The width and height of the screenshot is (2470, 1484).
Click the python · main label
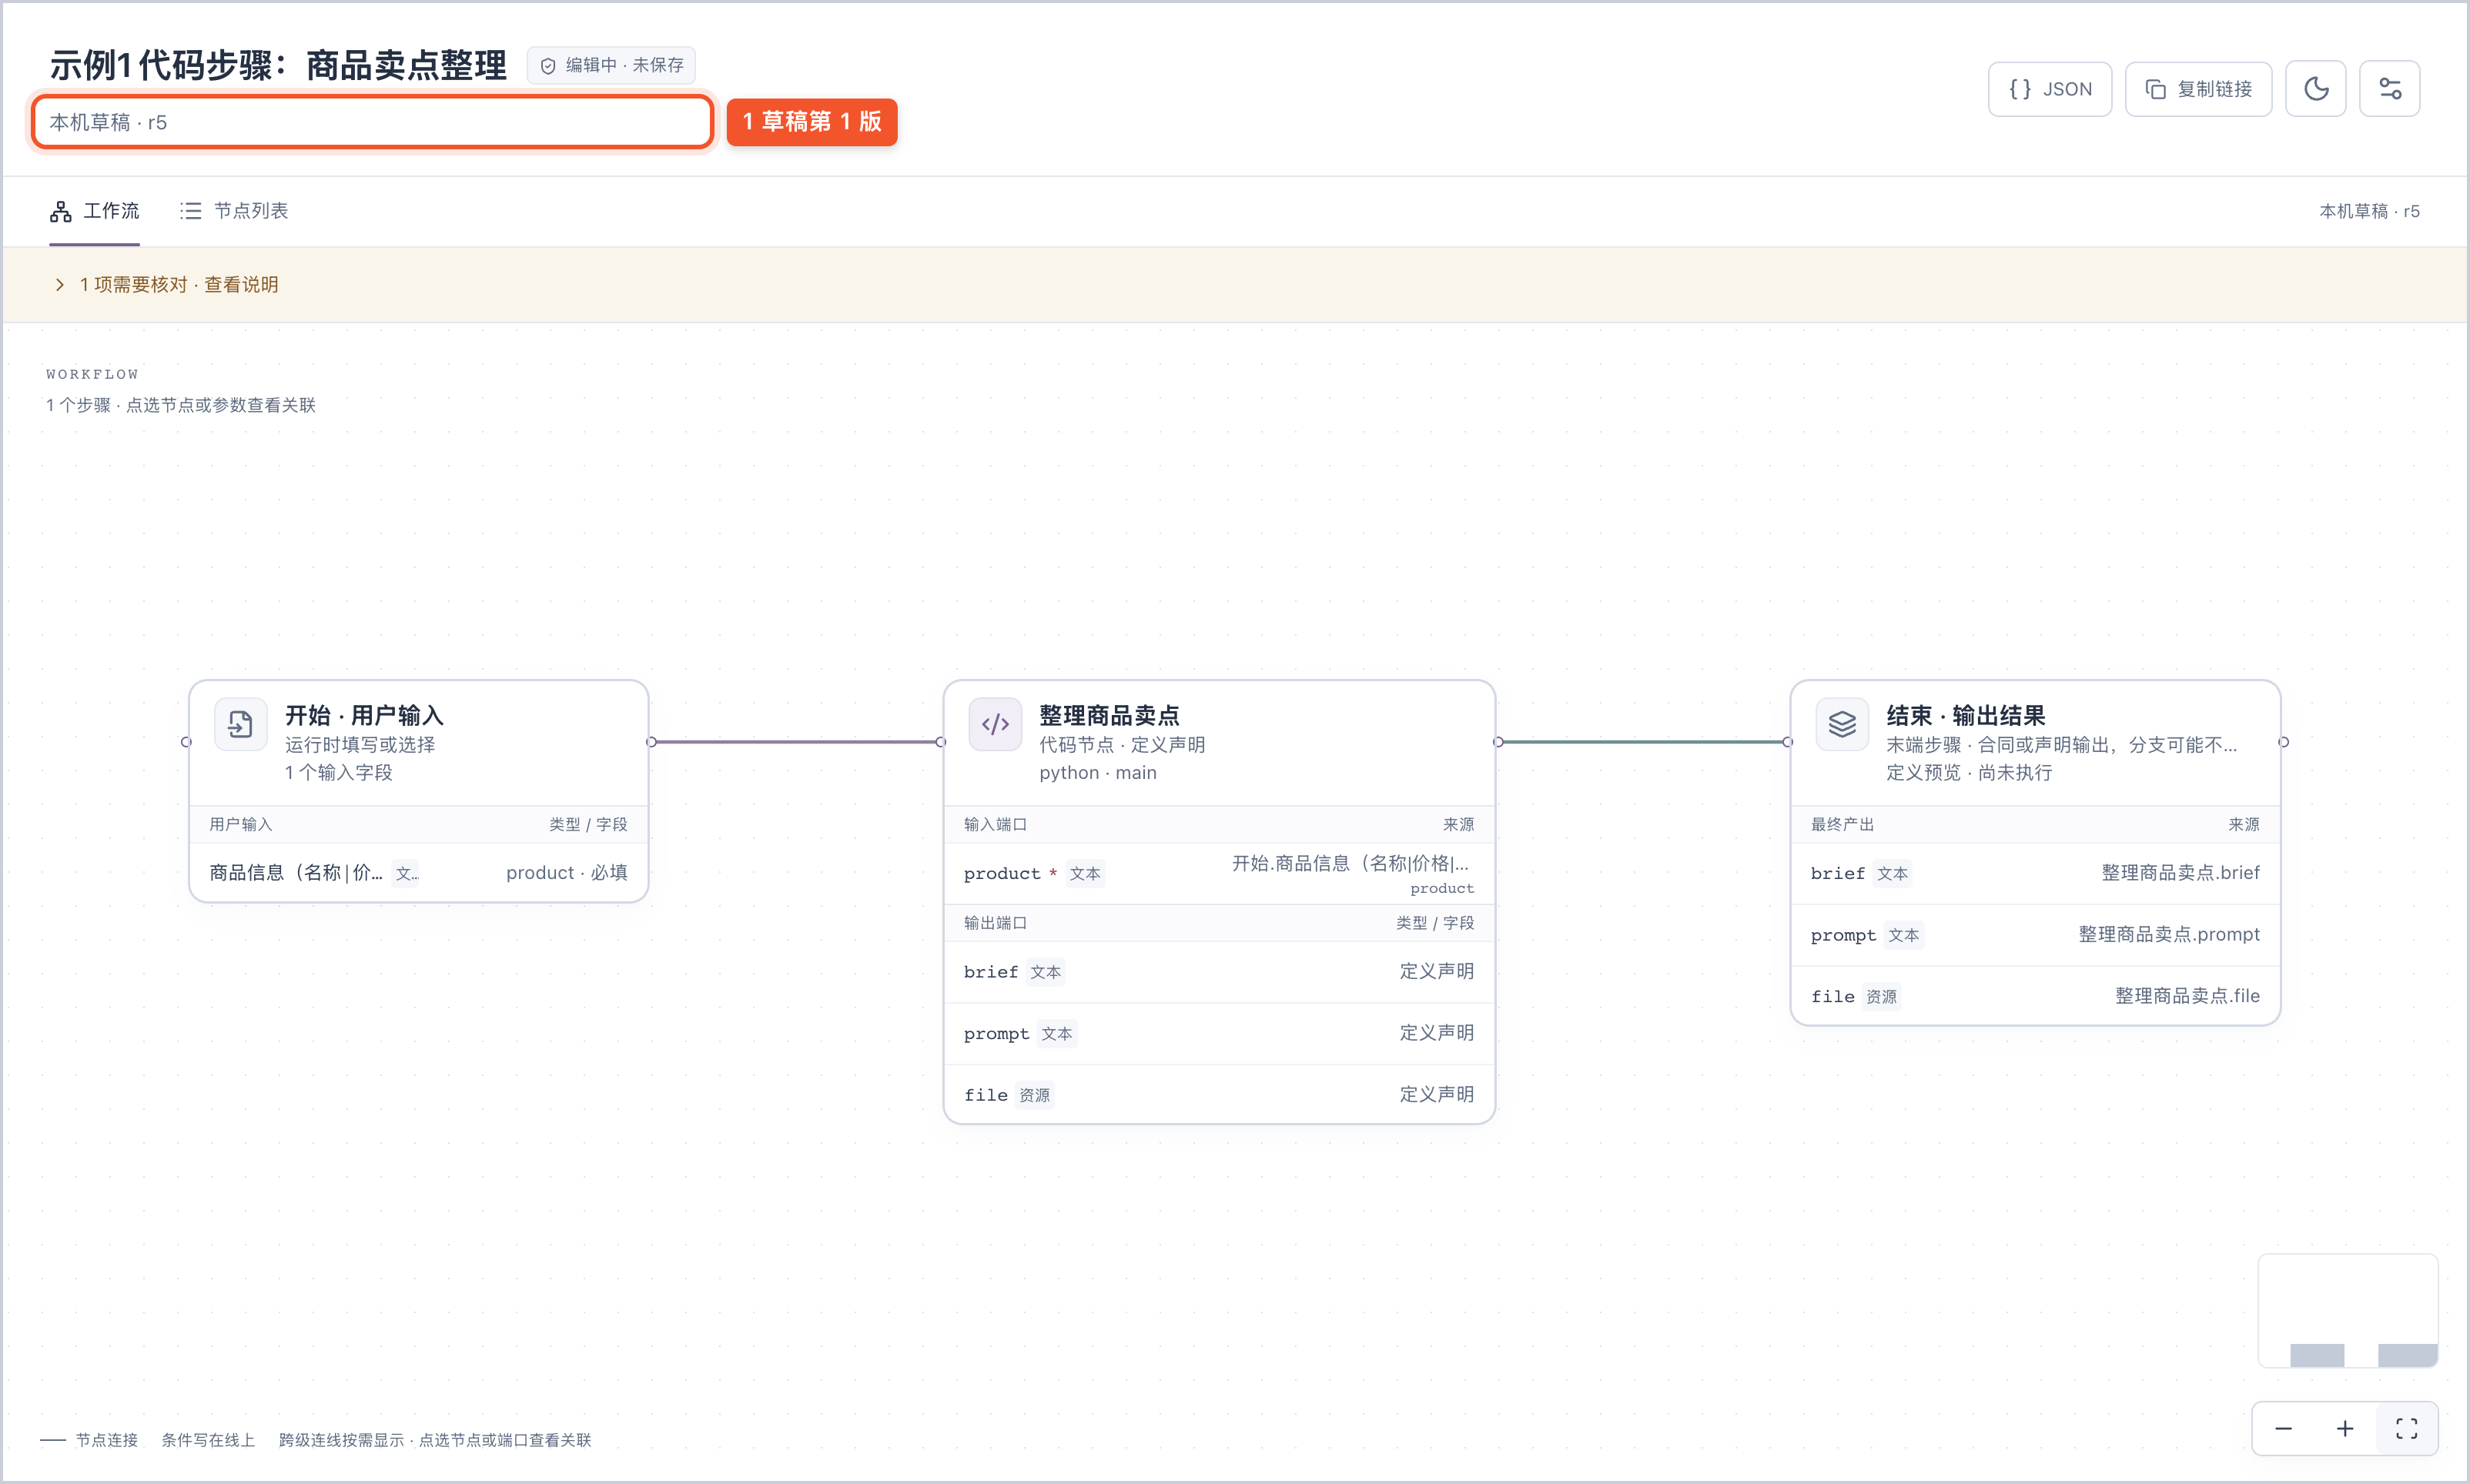pyautogui.click(x=1097, y=773)
